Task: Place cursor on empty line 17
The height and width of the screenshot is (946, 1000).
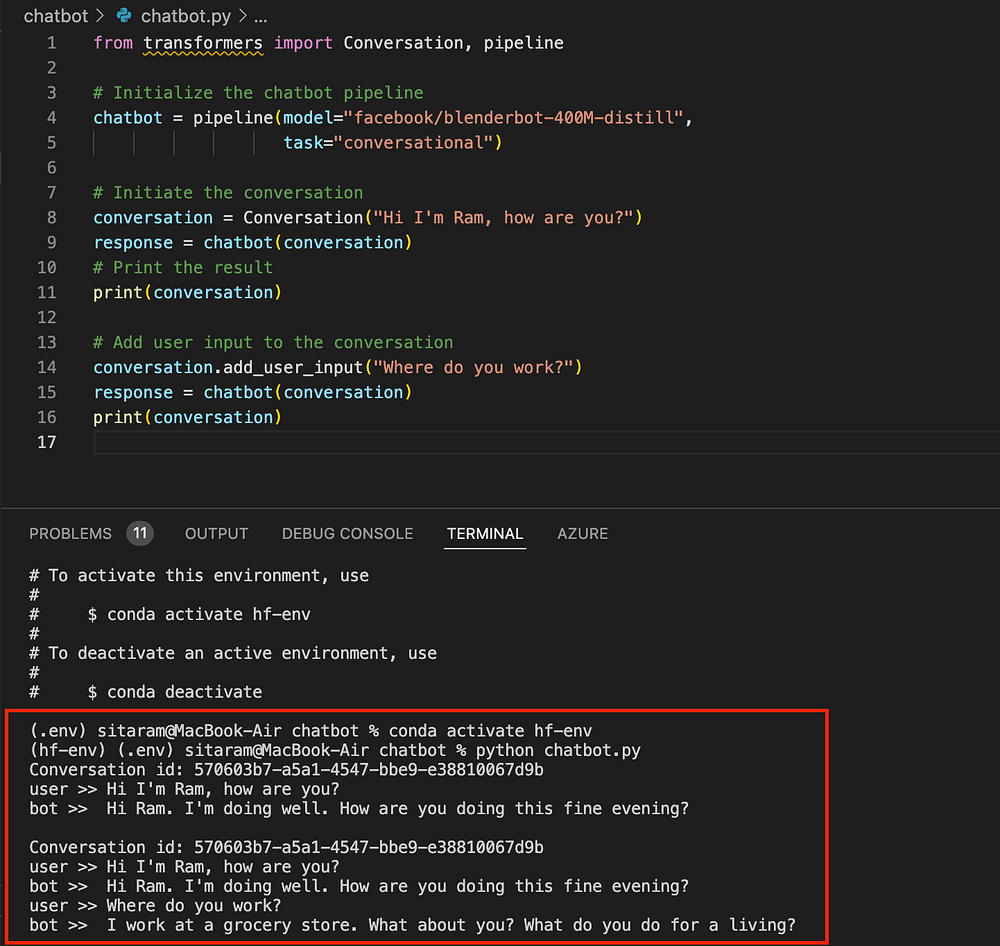Action: [x=546, y=442]
